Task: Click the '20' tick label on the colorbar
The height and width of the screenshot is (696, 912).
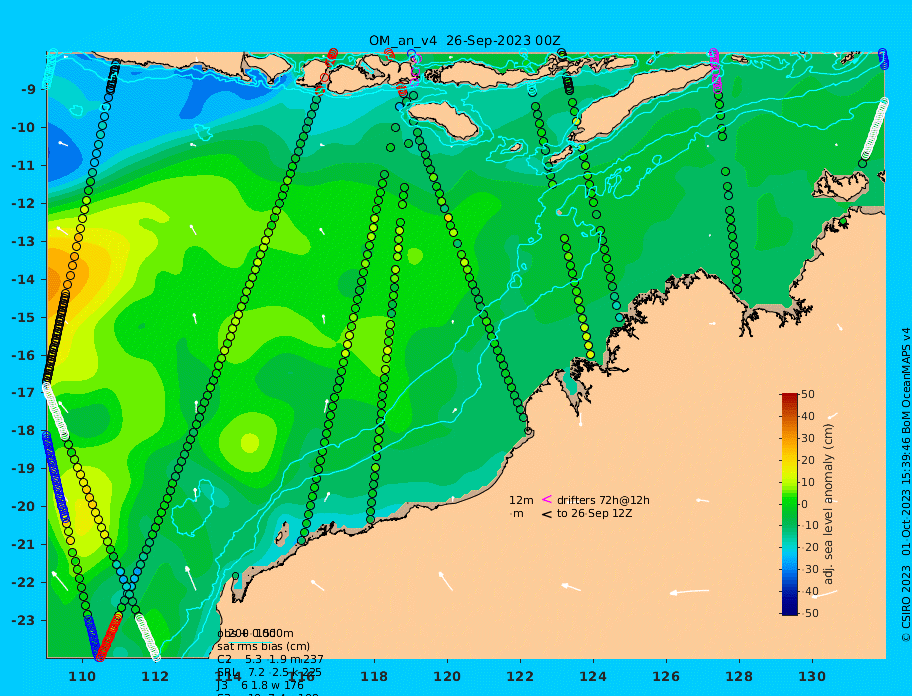Action: click(808, 461)
